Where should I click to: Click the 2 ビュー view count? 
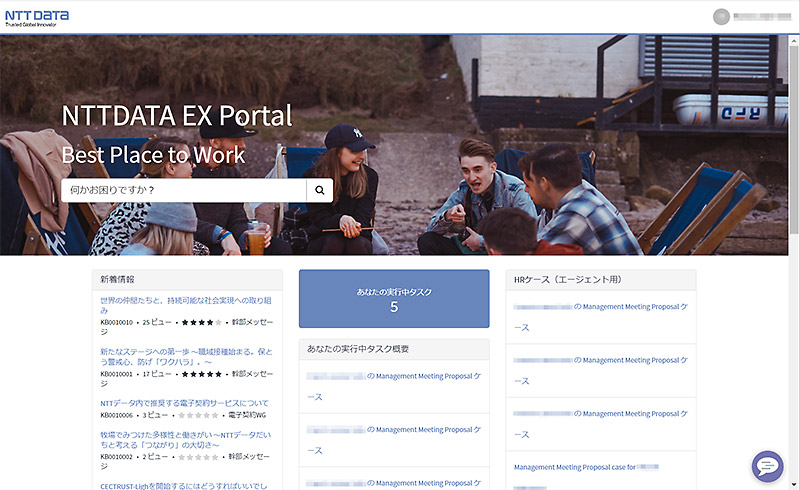tap(155, 457)
